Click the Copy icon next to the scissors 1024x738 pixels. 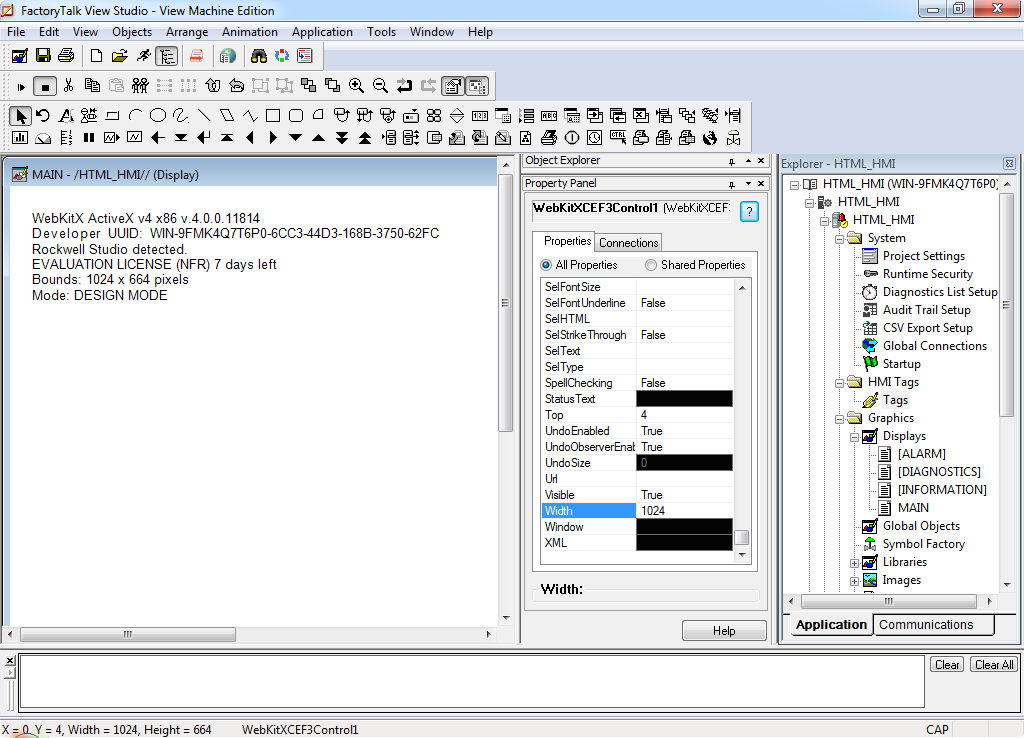[x=92, y=86]
